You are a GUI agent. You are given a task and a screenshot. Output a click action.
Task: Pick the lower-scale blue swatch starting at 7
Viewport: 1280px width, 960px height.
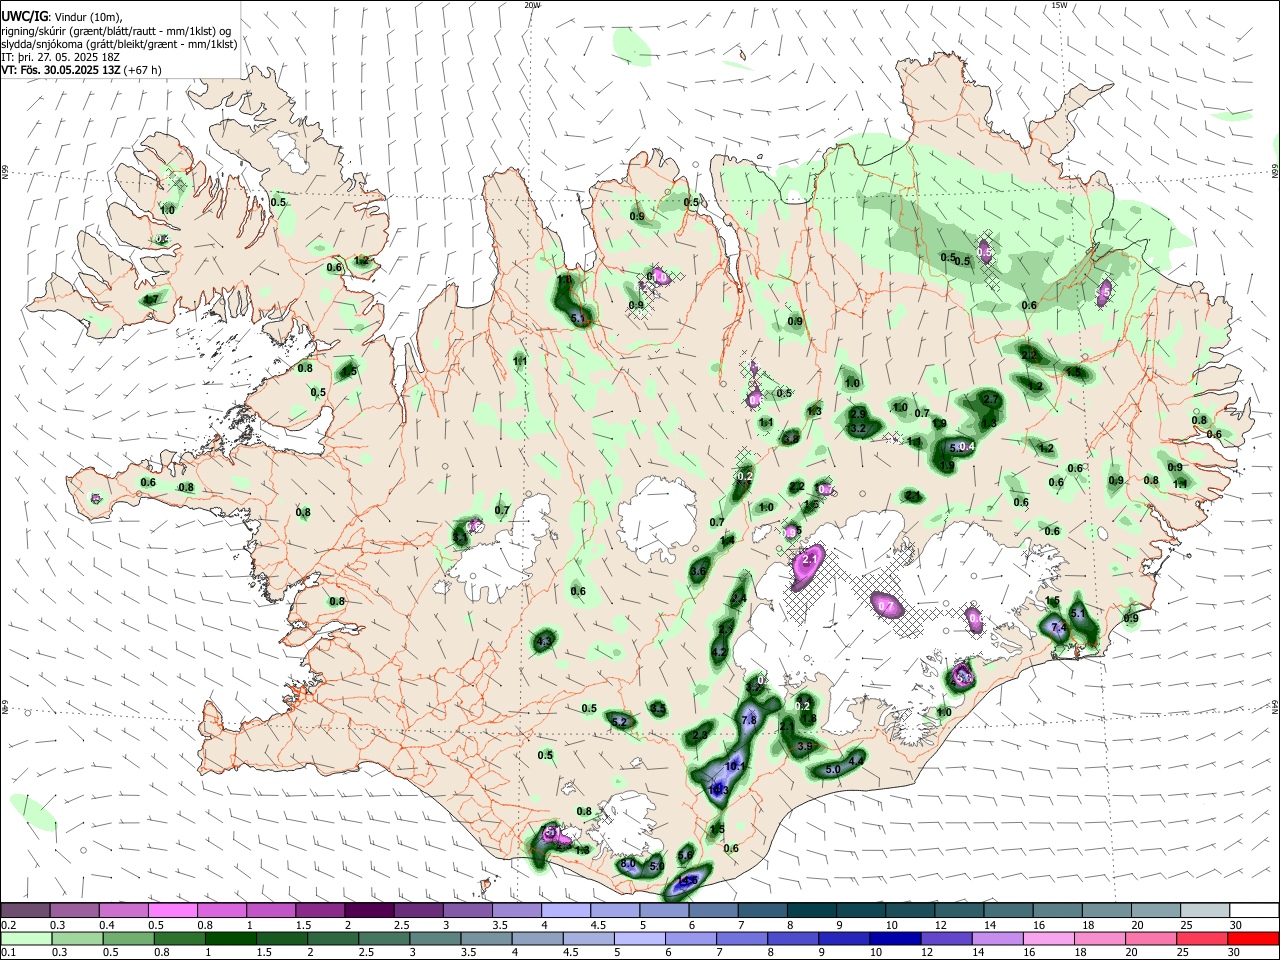tap(742, 938)
